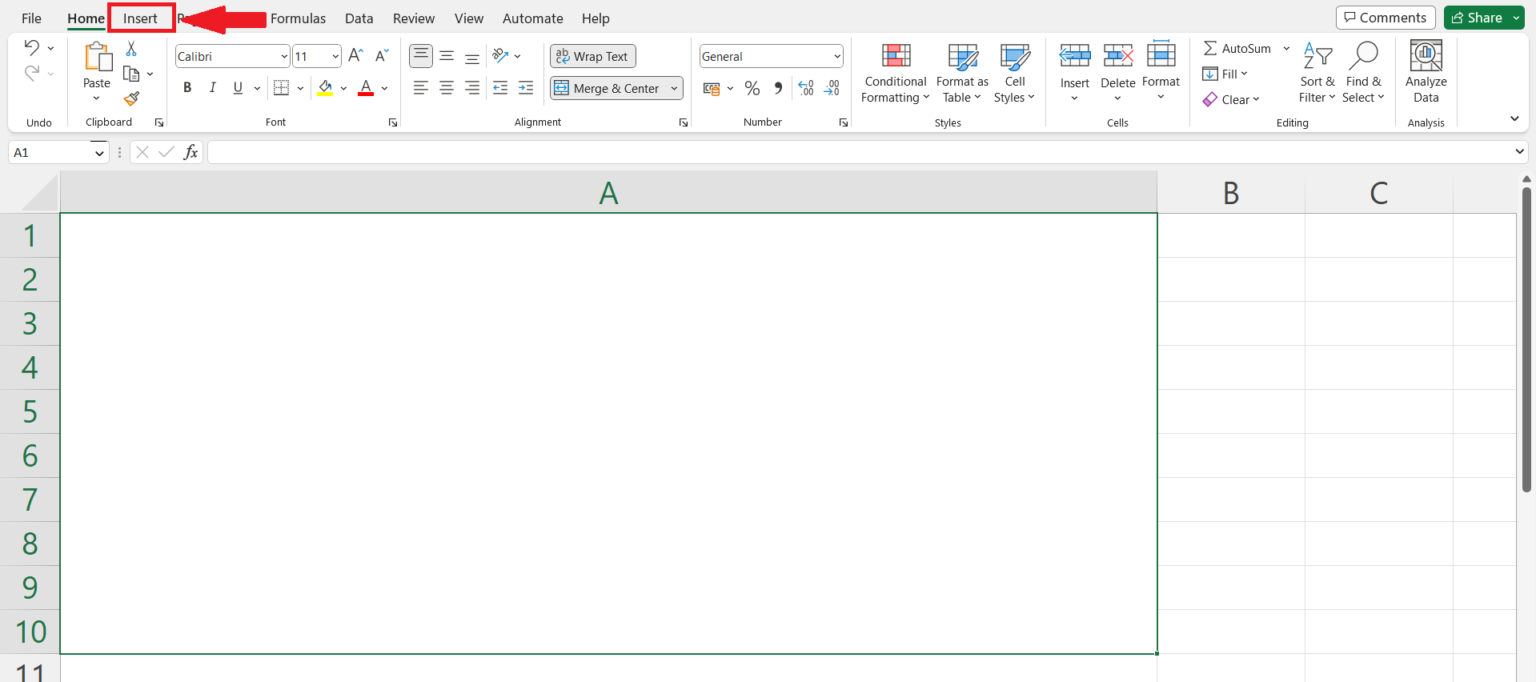Change text color using Font Color swatch
The width and height of the screenshot is (1536, 682).
(x=365, y=88)
